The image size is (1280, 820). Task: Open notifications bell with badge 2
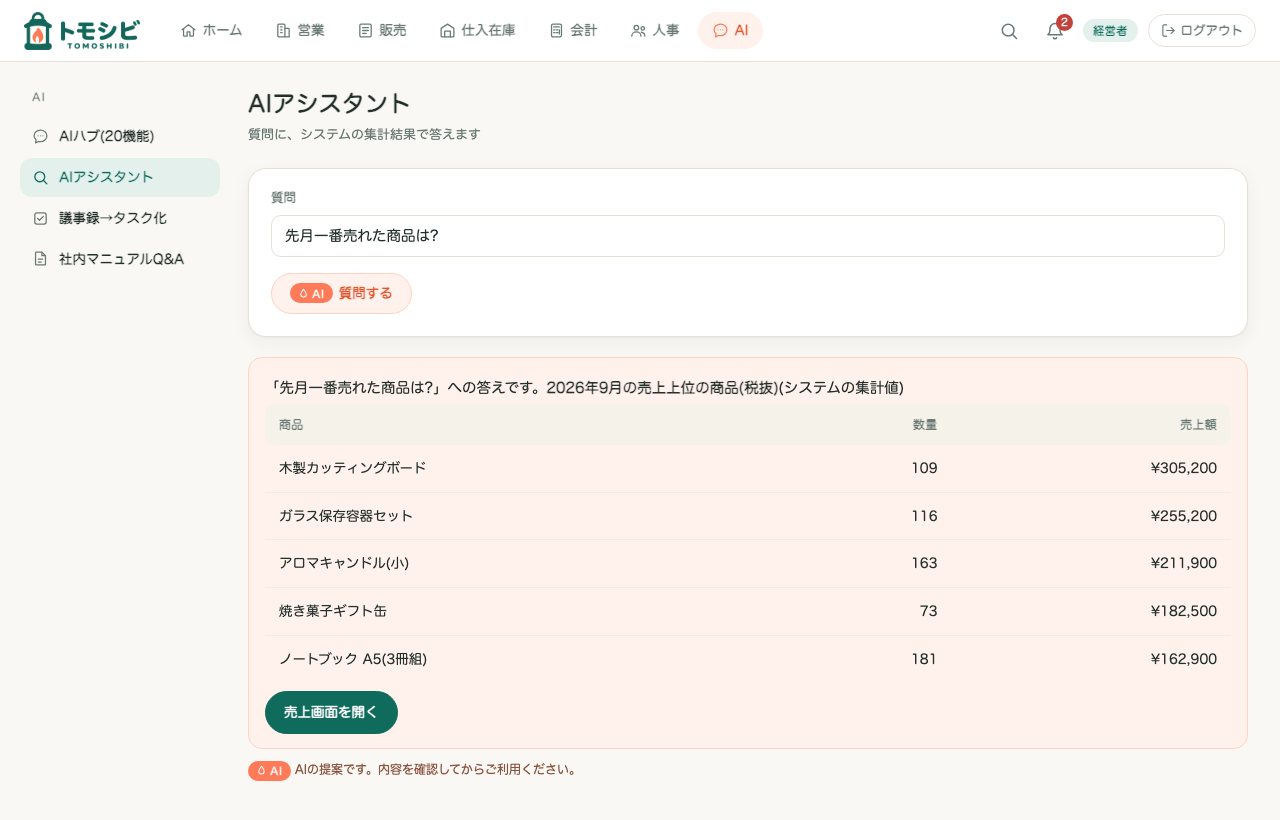[x=1055, y=31]
